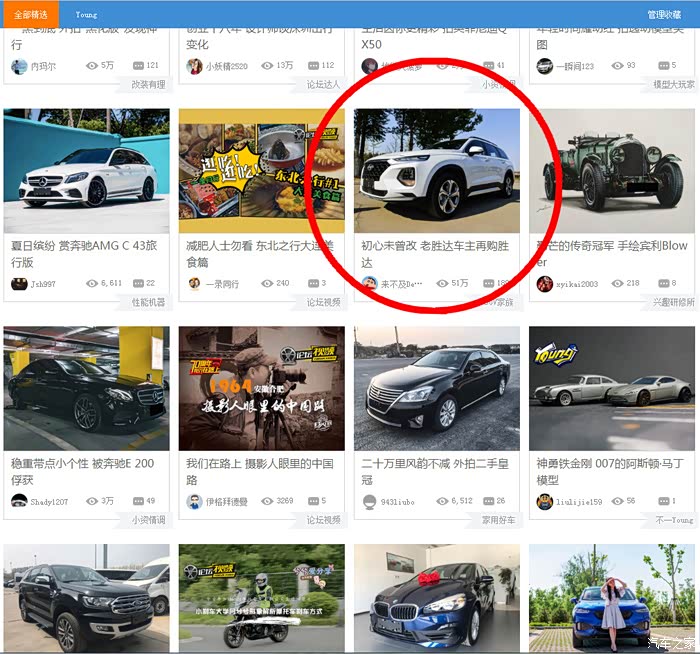
Task: Open the hand-drawn Bentley Blower thumbnail
Action: click(612, 171)
